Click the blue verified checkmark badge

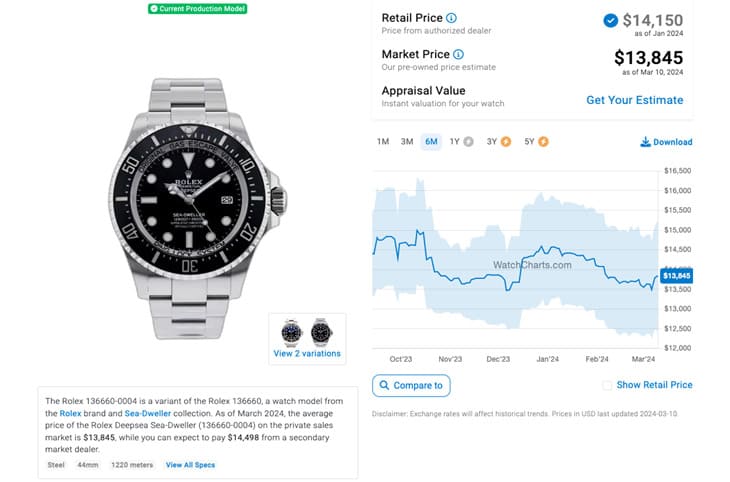[610, 20]
